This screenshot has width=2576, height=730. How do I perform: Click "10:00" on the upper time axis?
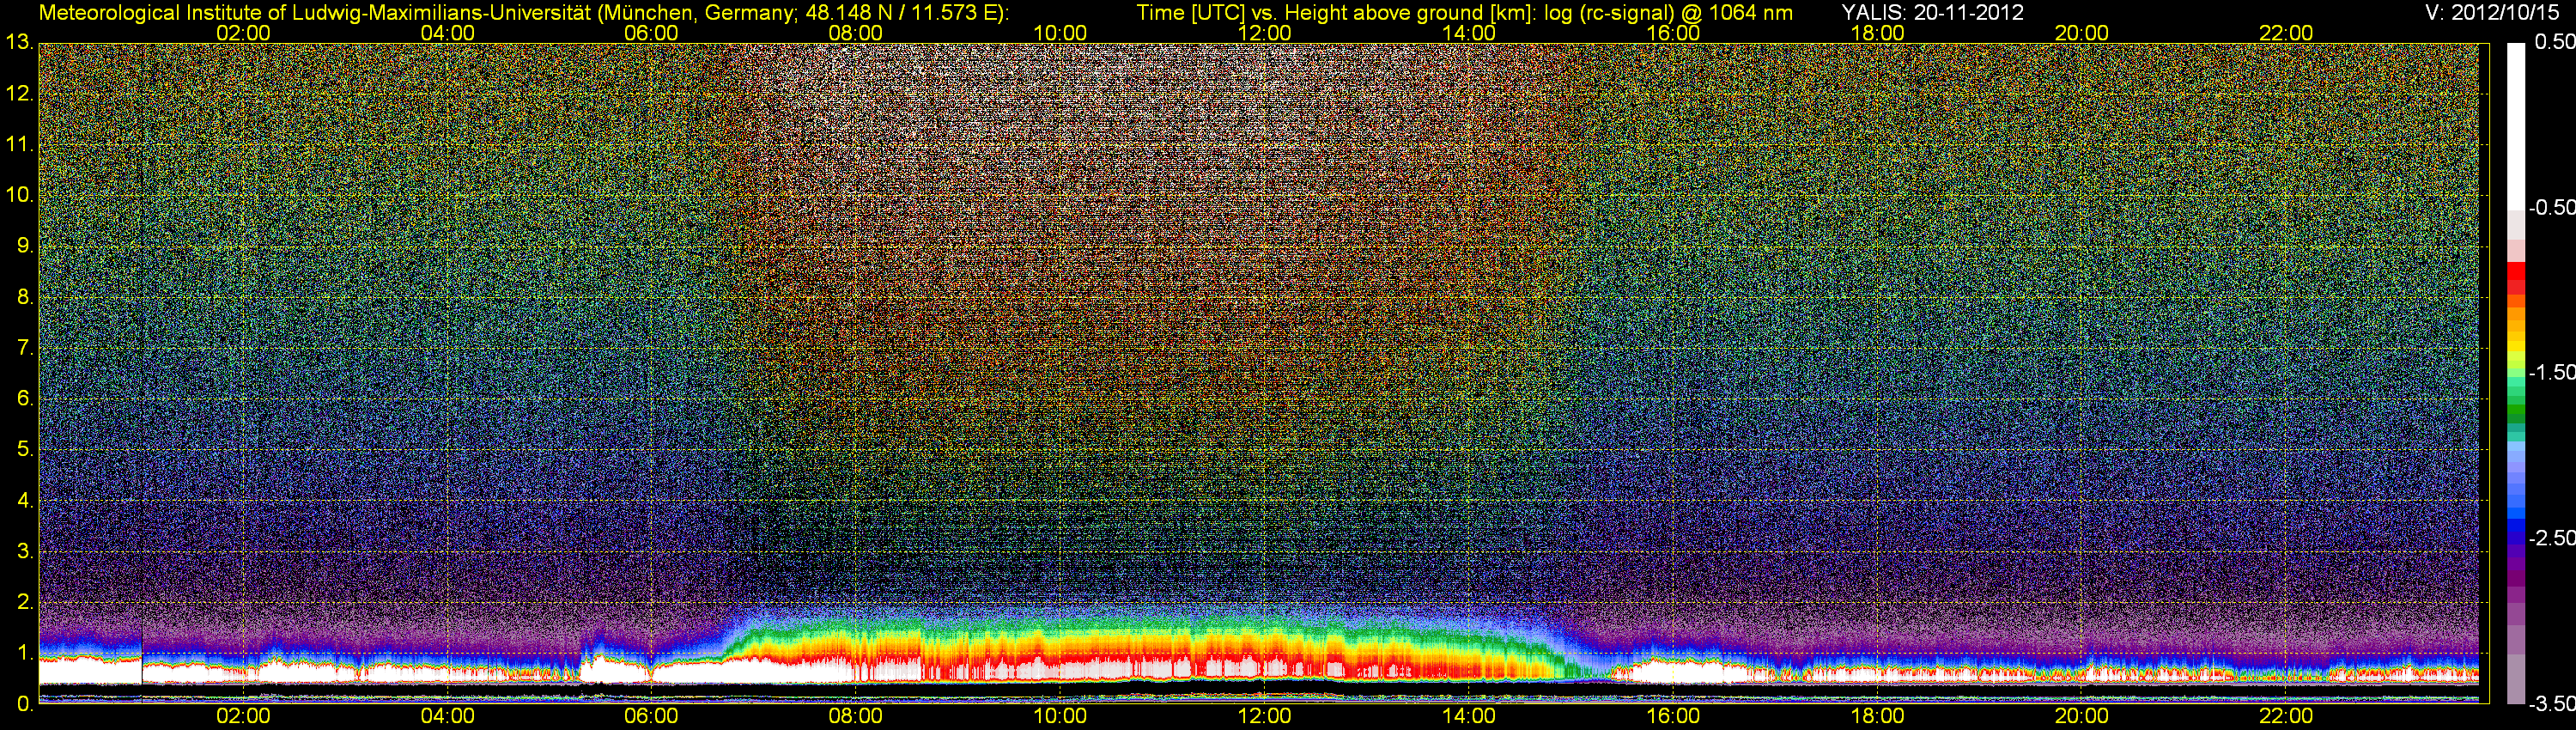1060,33
